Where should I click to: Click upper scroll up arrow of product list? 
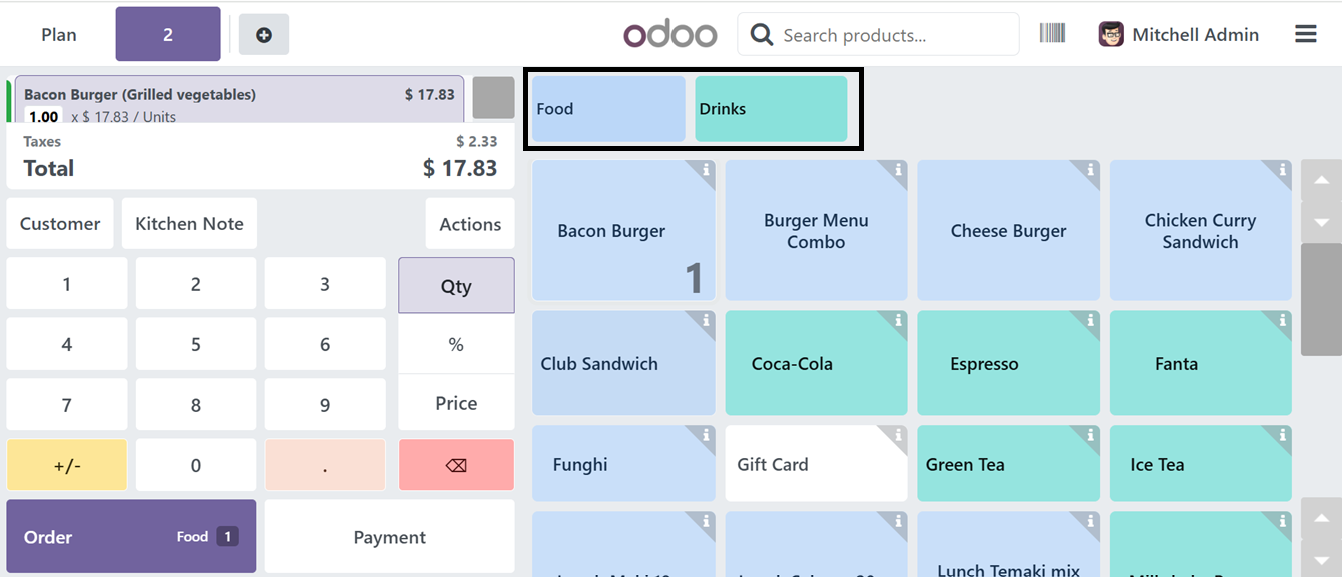tap(1321, 181)
